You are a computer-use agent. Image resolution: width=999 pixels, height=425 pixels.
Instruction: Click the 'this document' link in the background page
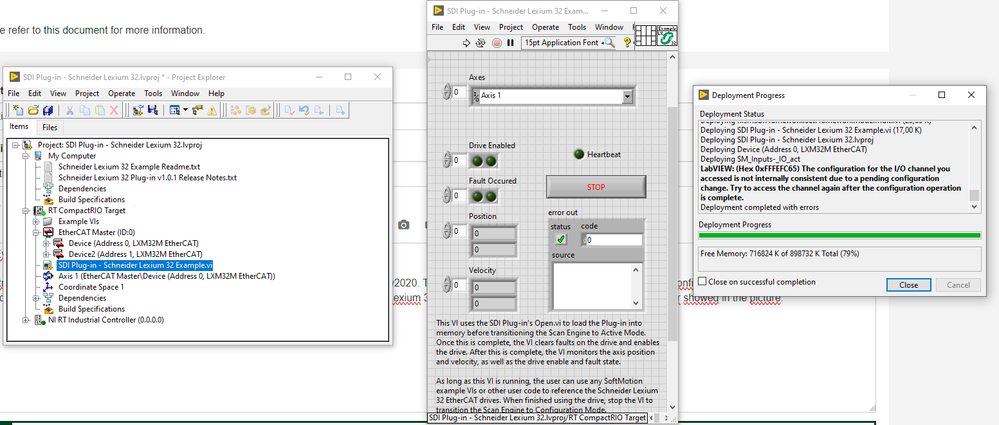[x=76, y=30]
